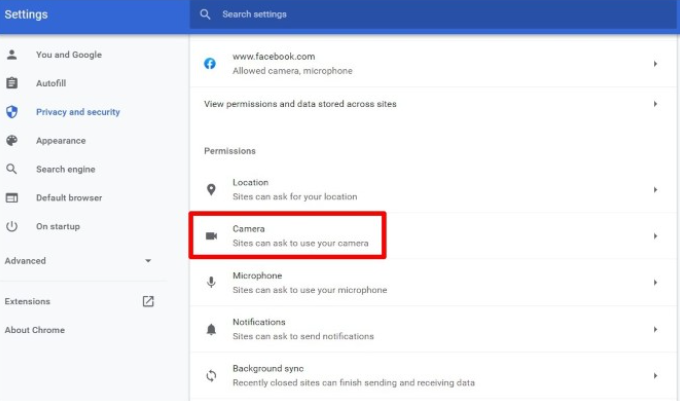Open Notifications settings via its arrow
The width and height of the screenshot is (680, 401).
pyautogui.click(x=655, y=329)
